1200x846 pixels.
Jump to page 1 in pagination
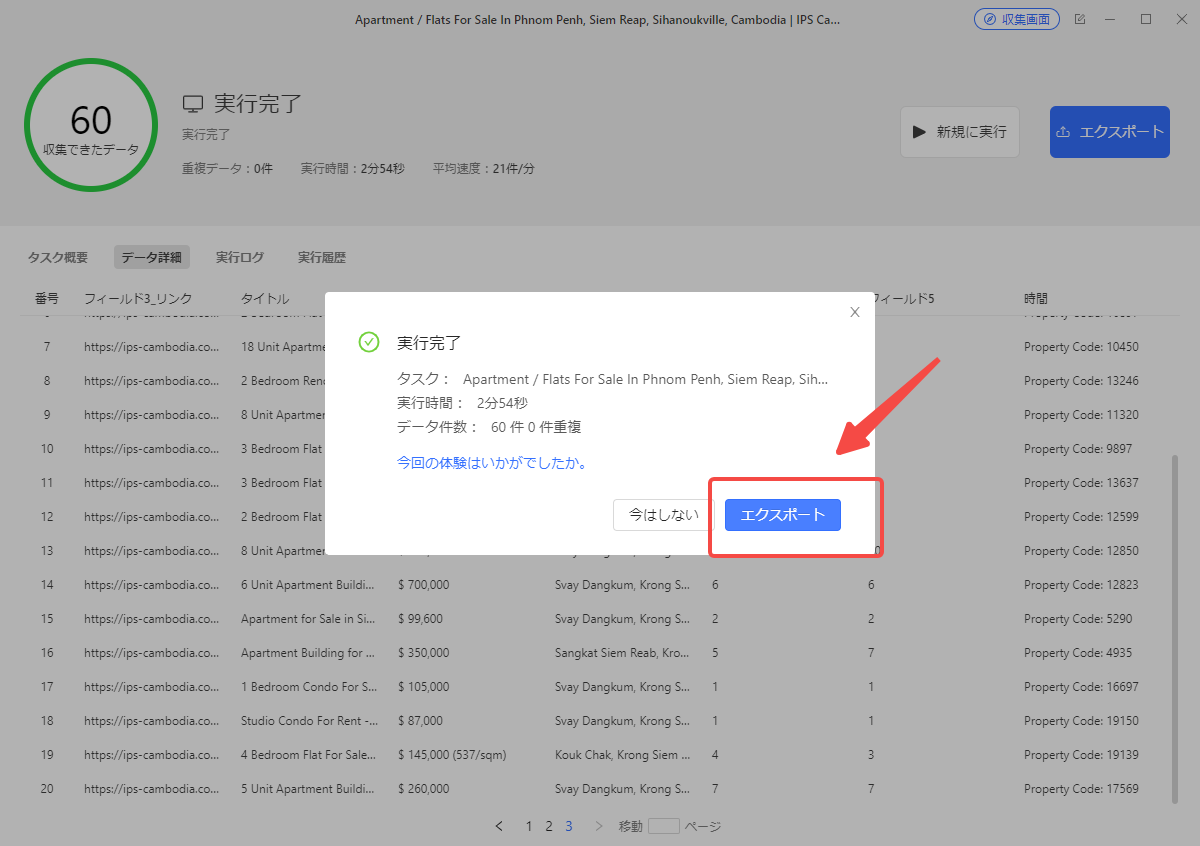[x=529, y=826]
